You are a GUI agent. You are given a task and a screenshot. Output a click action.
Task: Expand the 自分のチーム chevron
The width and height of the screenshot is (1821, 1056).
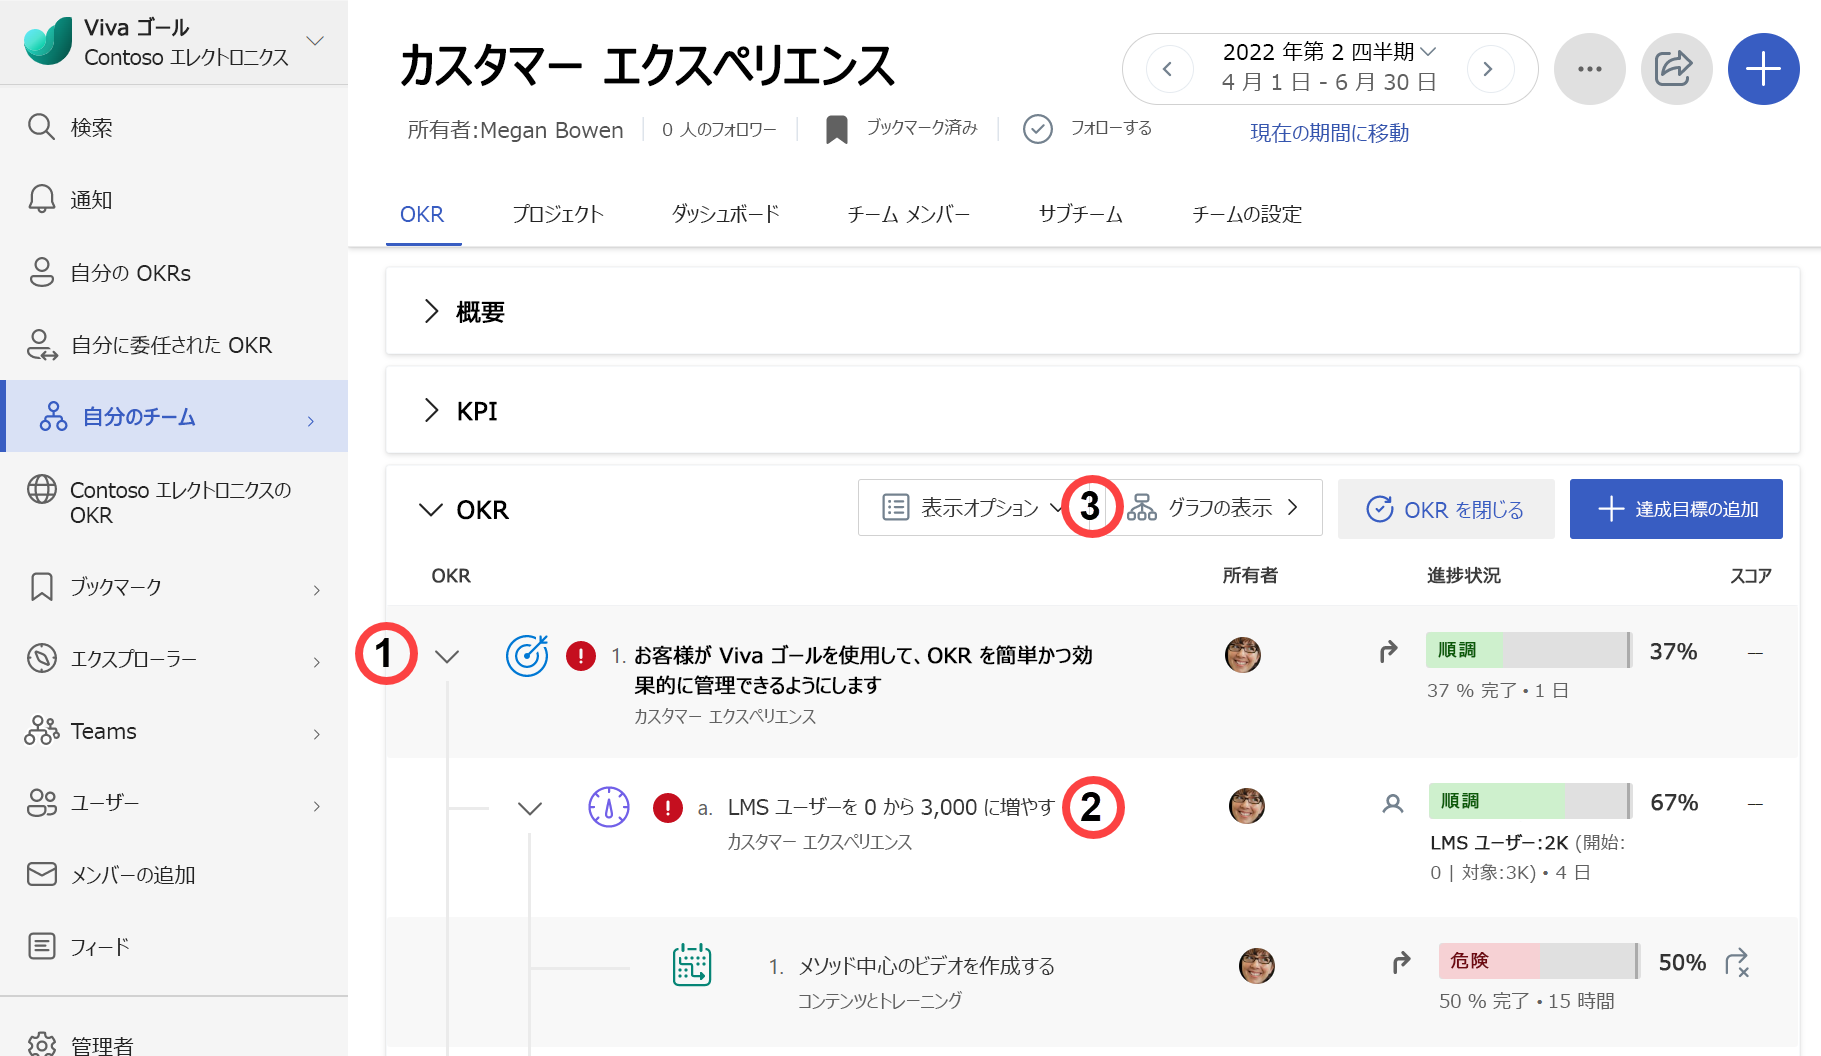coord(311,421)
